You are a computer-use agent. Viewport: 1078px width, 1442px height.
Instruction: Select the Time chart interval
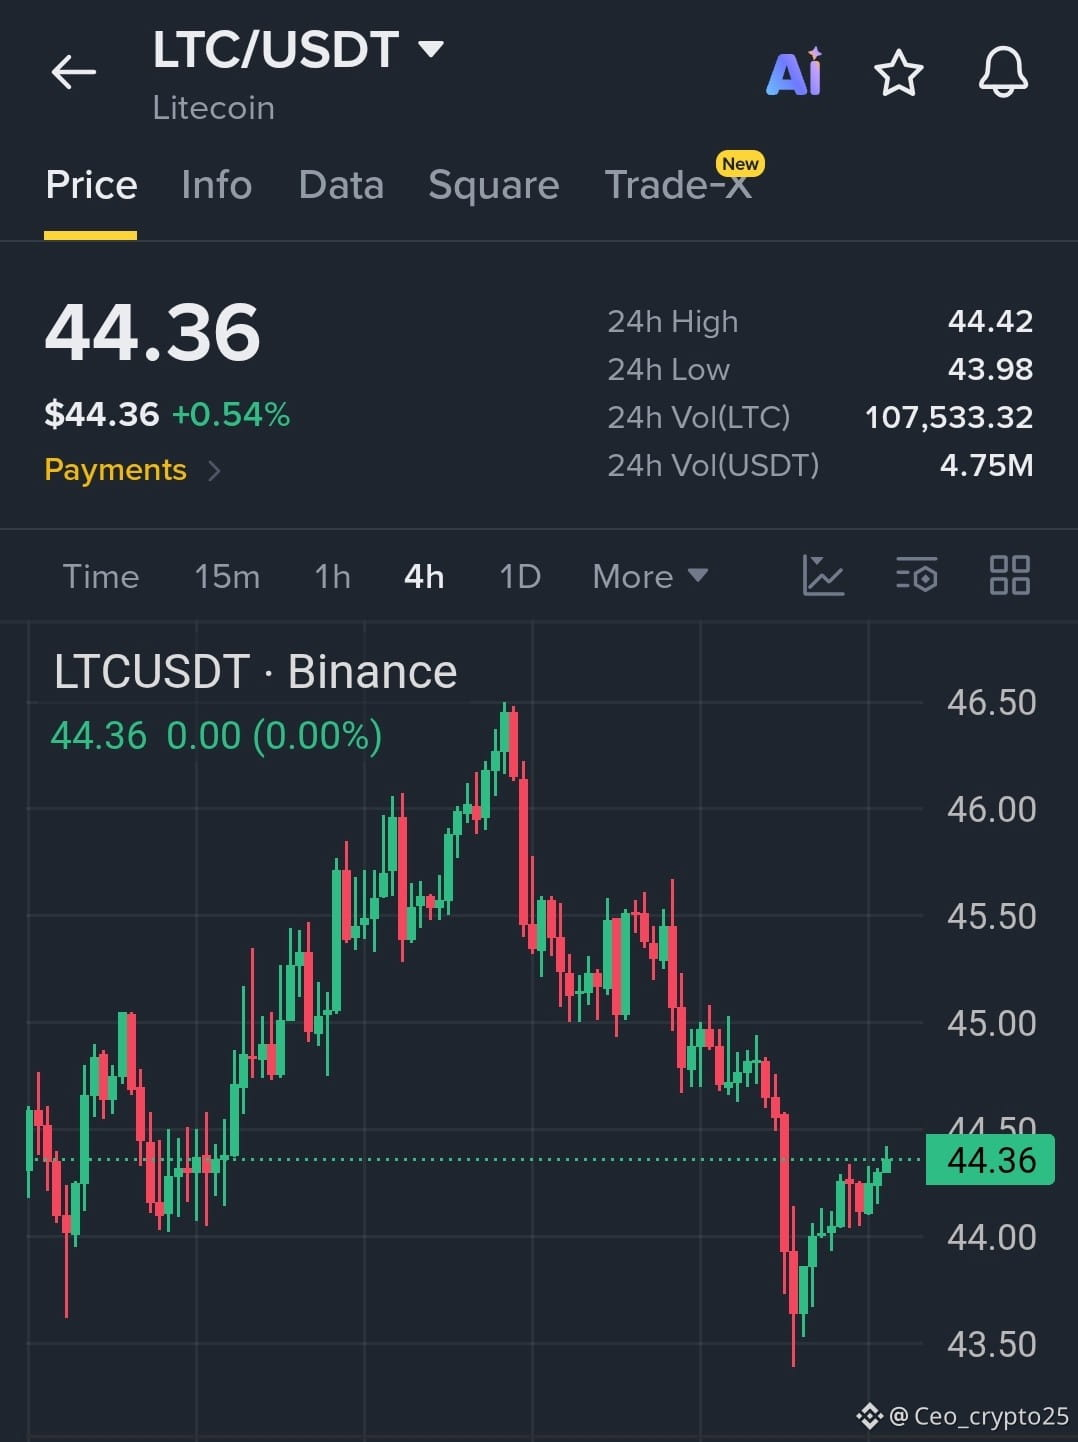101,577
